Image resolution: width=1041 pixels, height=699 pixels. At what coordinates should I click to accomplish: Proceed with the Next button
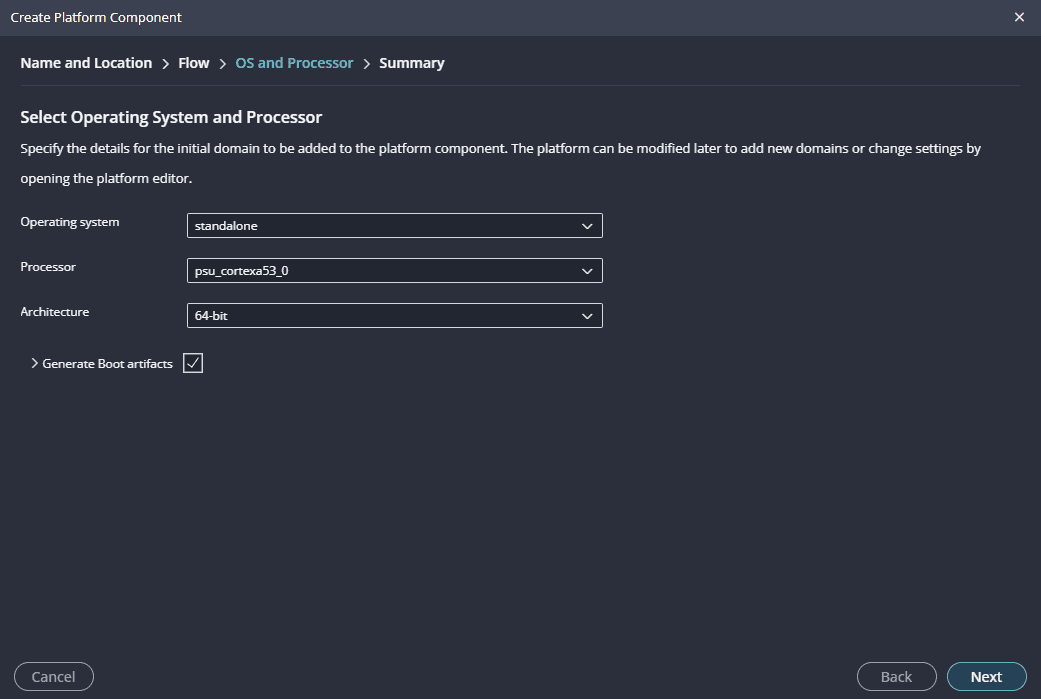pyautogui.click(x=986, y=677)
